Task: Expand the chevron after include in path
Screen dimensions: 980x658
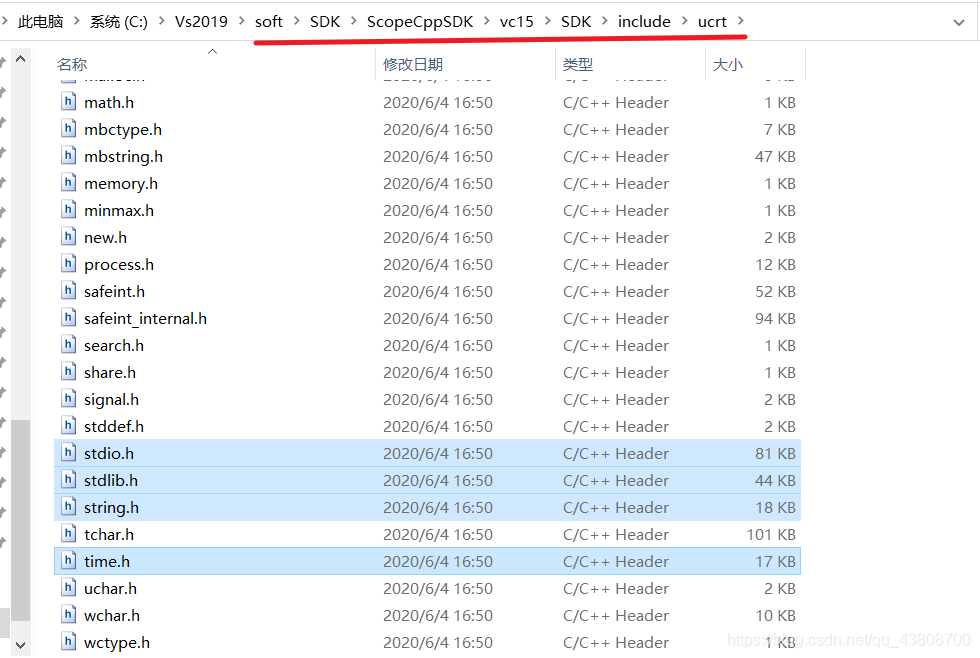Action: pyautogui.click(x=684, y=21)
